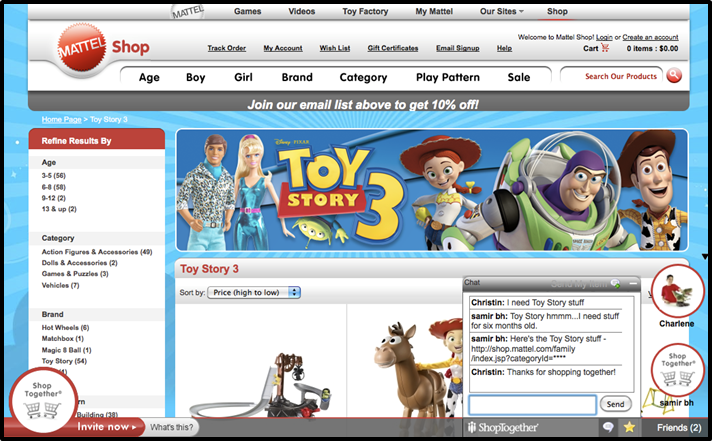Open the Play Pattern navigation menu

pyautogui.click(x=448, y=77)
